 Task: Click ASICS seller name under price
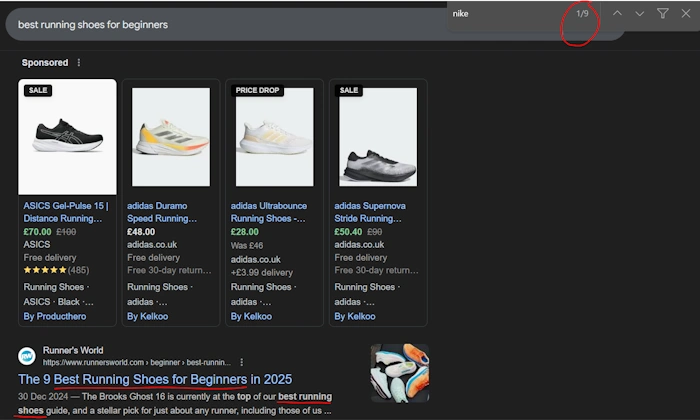coord(37,245)
